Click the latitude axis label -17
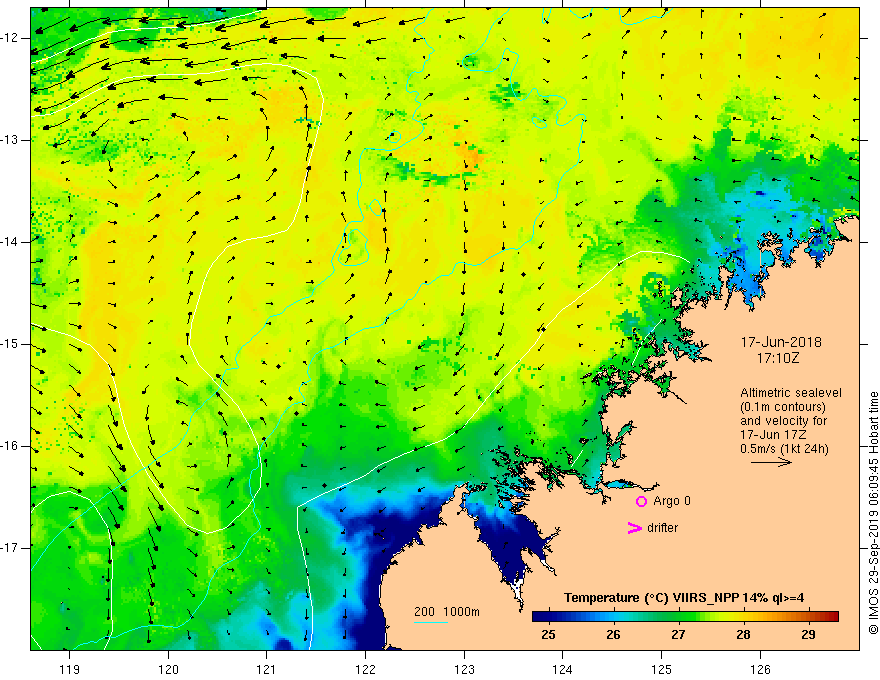The height and width of the screenshot is (680, 880). [11, 548]
